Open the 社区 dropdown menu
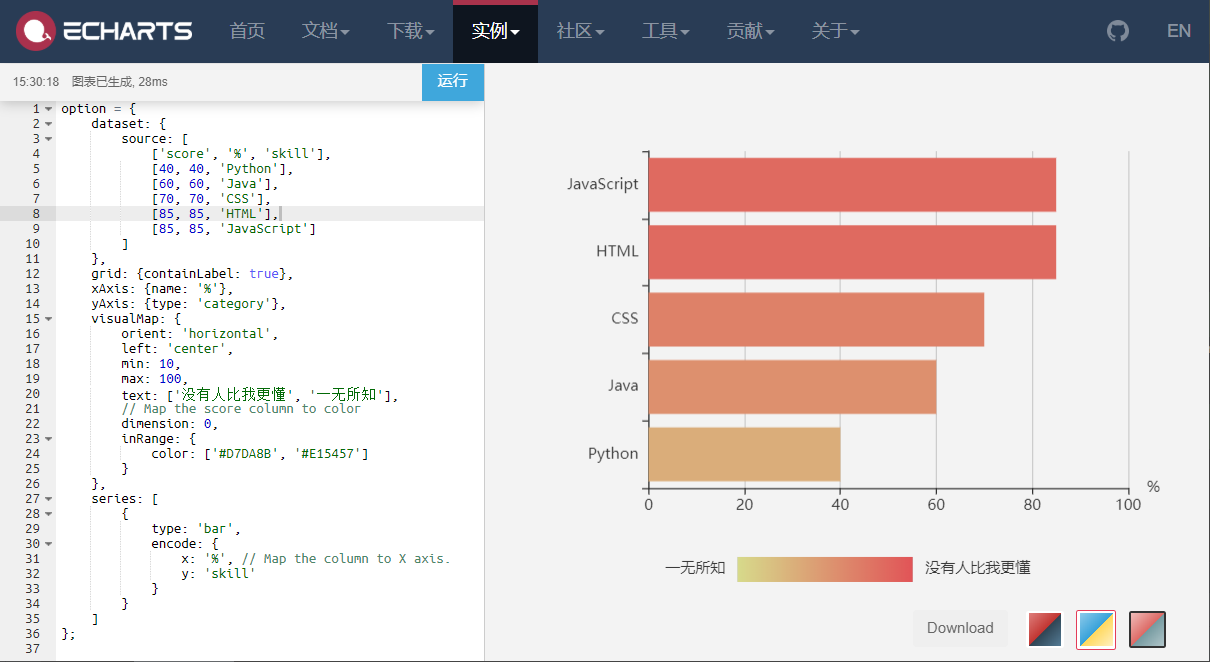 pos(579,30)
